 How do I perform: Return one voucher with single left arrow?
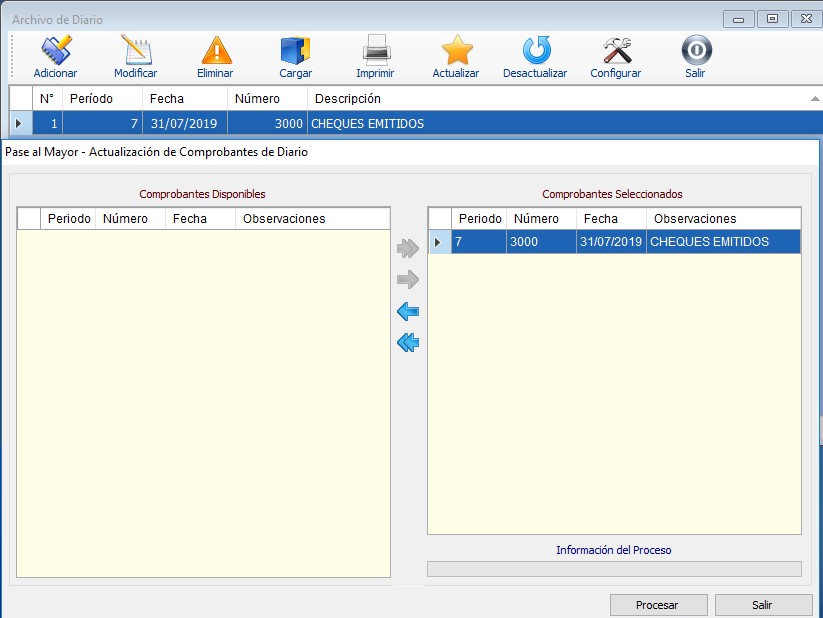click(x=408, y=311)
